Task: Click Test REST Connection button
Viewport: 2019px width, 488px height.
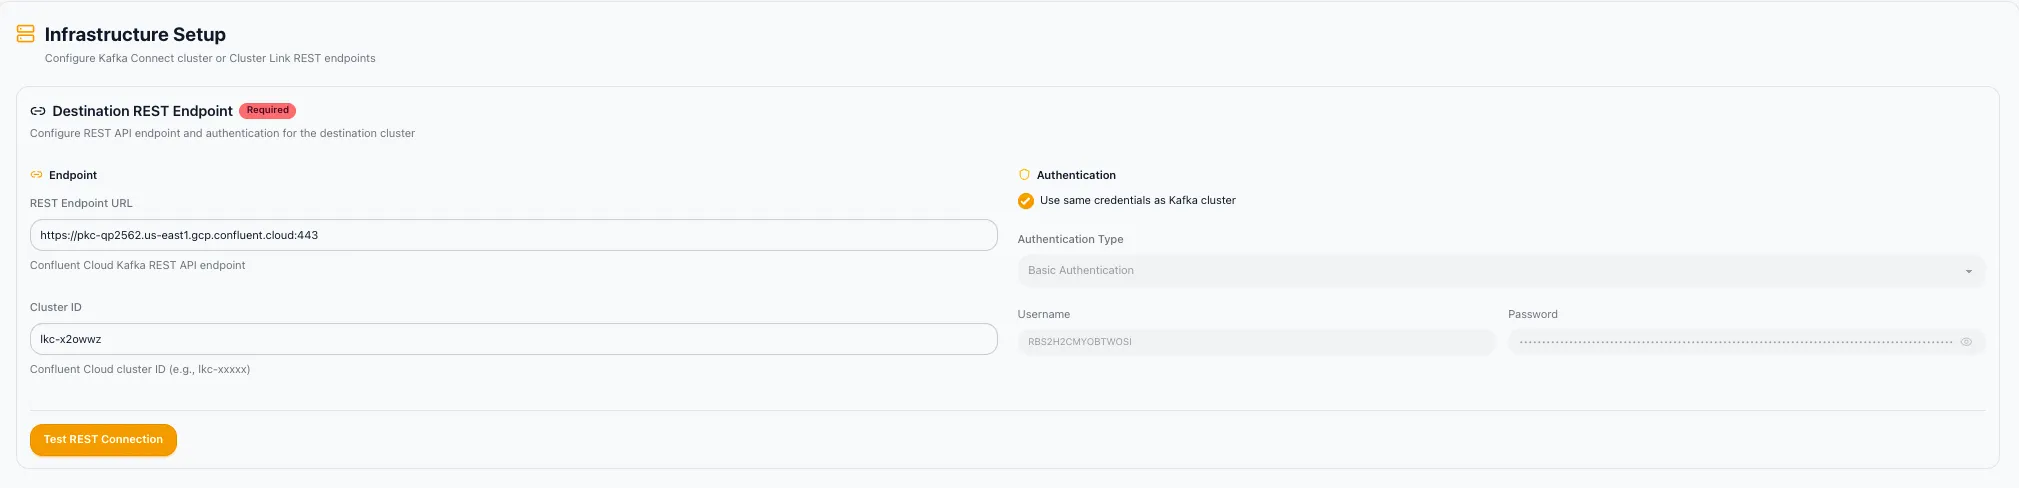Action: tap(103, 440)
